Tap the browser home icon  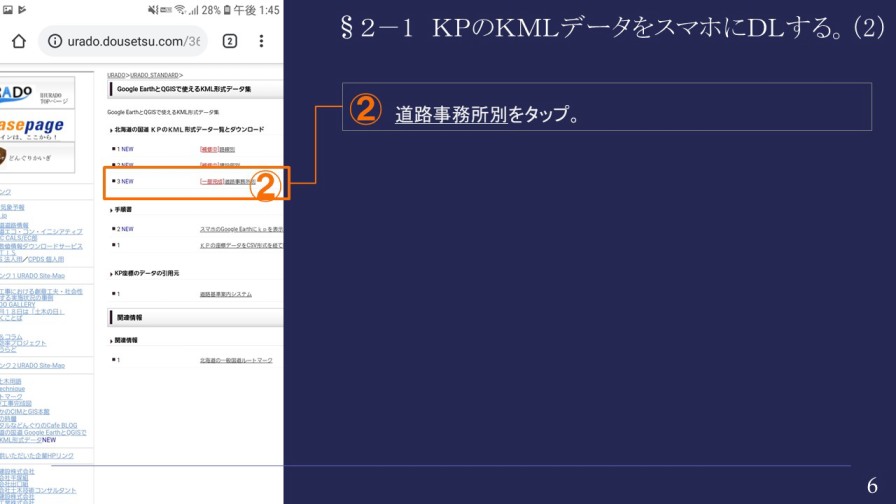click(x=18, y=41)
